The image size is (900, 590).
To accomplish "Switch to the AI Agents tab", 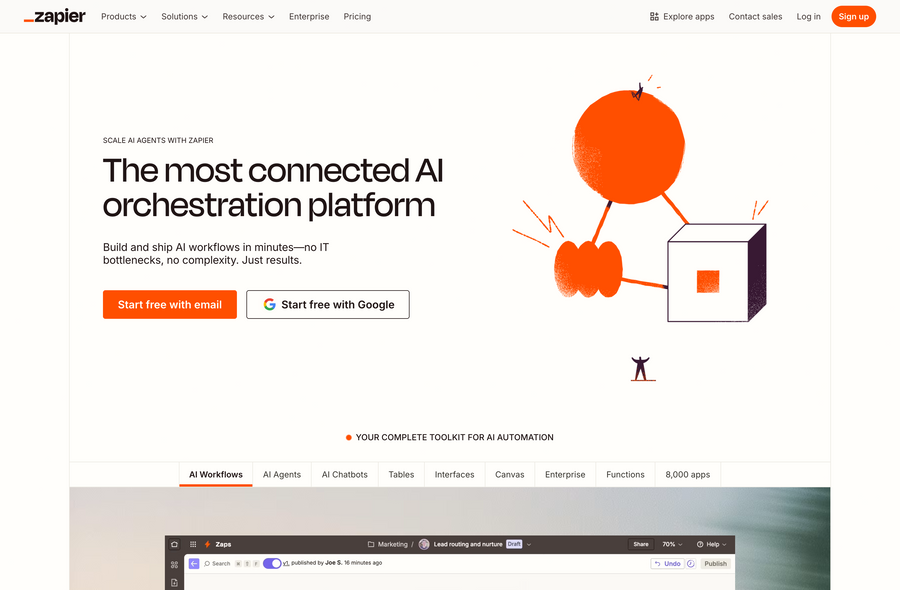I will 281,474.
